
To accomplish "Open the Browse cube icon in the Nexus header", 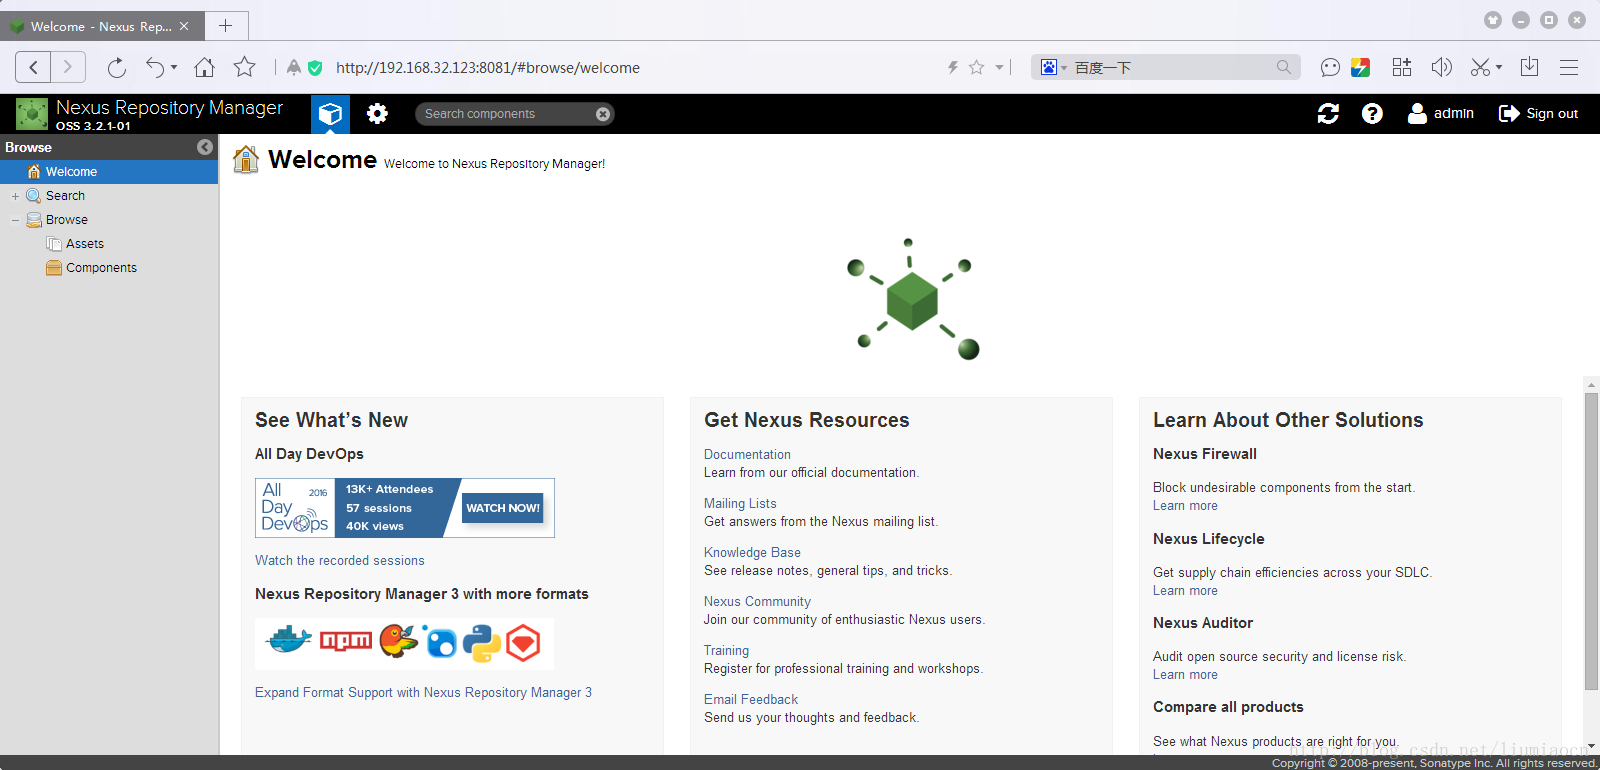I will [330, 114].
